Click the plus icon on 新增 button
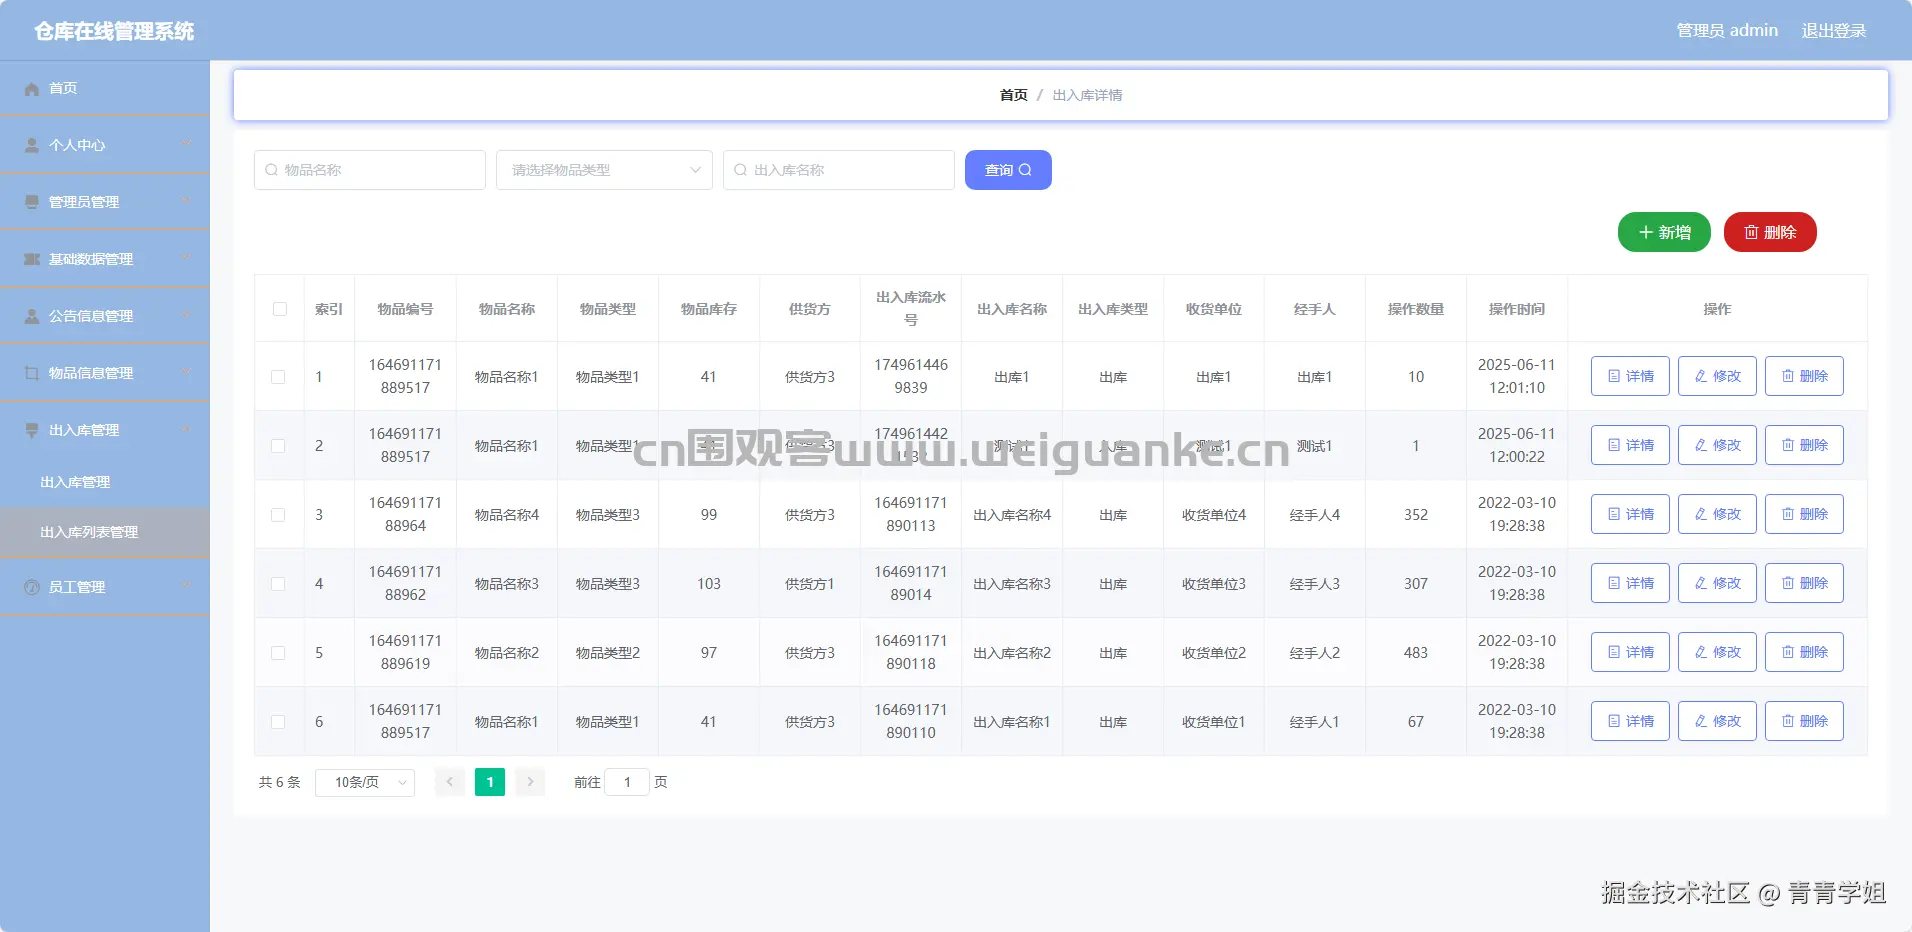The height and width of the screenshot is (932, 1912). 1645,233
